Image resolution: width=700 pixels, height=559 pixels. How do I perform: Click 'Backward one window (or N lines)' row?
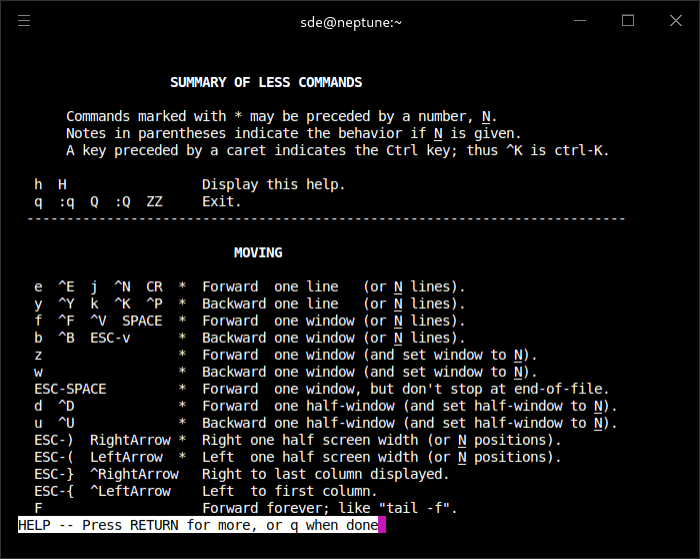pyautogui.click(x=250, y=338)
